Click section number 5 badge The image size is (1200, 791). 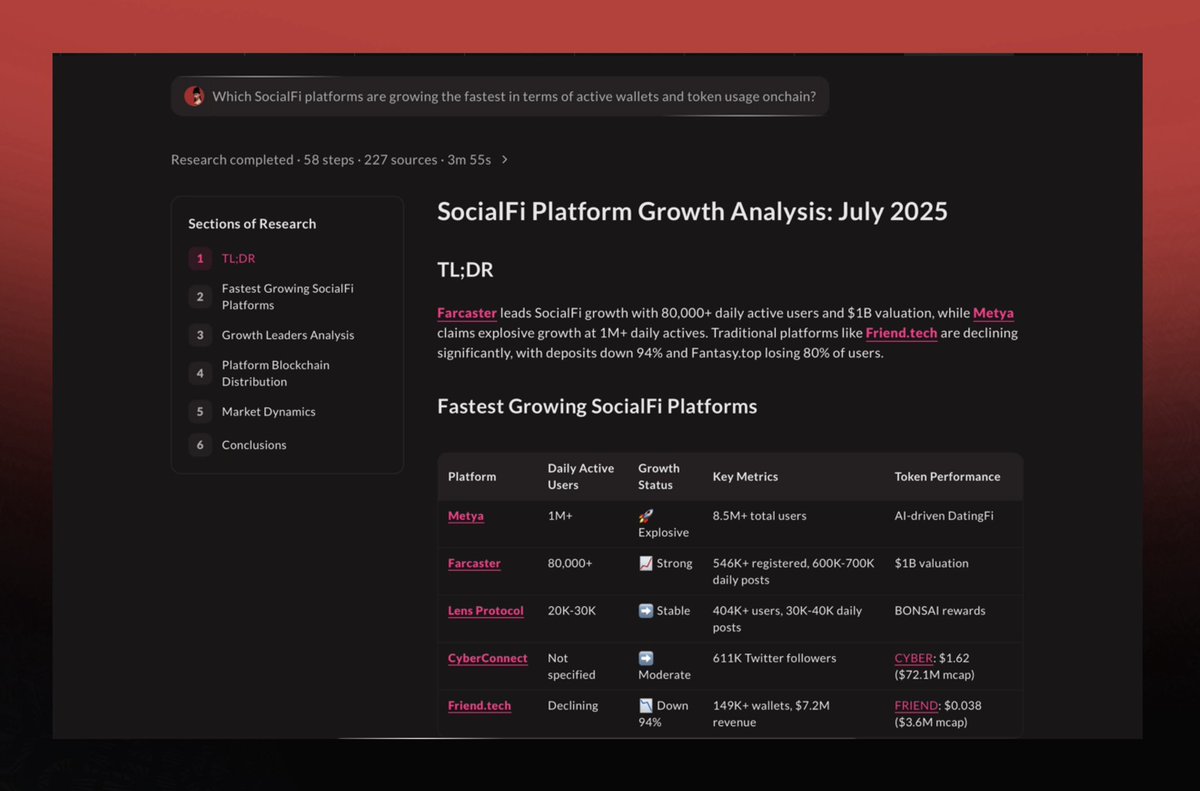[x=200, y=412]
